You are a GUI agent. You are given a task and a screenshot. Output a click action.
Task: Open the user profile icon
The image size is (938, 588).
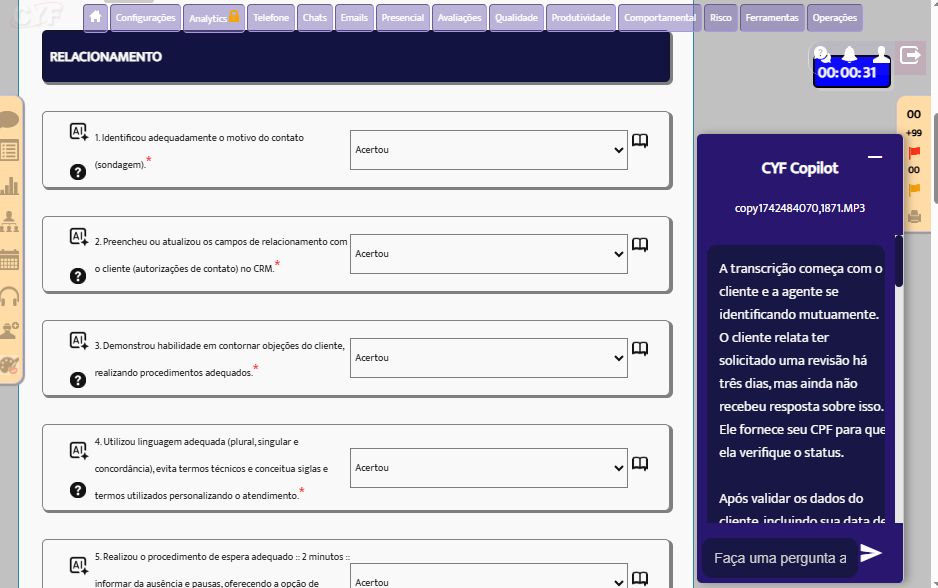(x=881, y=54)
